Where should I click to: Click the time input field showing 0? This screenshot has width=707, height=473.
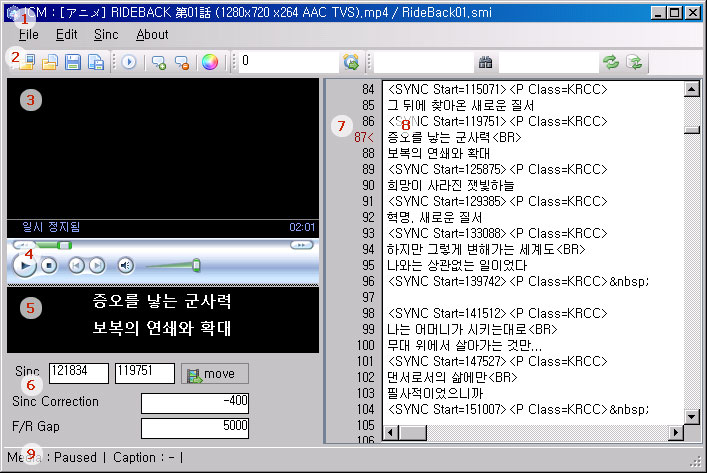pyautogui.click(x=289, y=61)
